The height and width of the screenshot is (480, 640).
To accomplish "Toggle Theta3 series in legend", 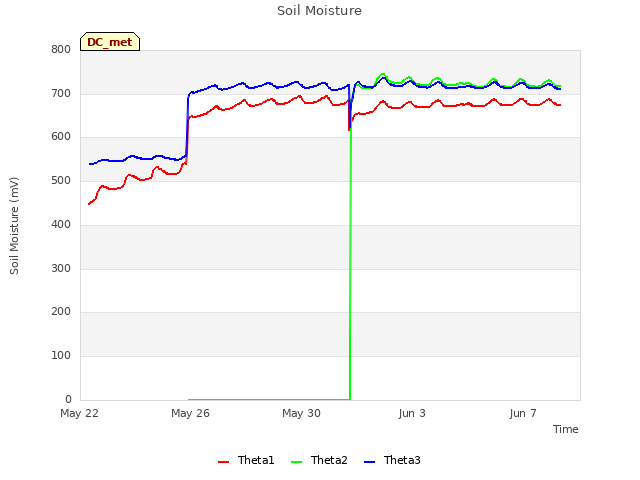I will point(392,460).
